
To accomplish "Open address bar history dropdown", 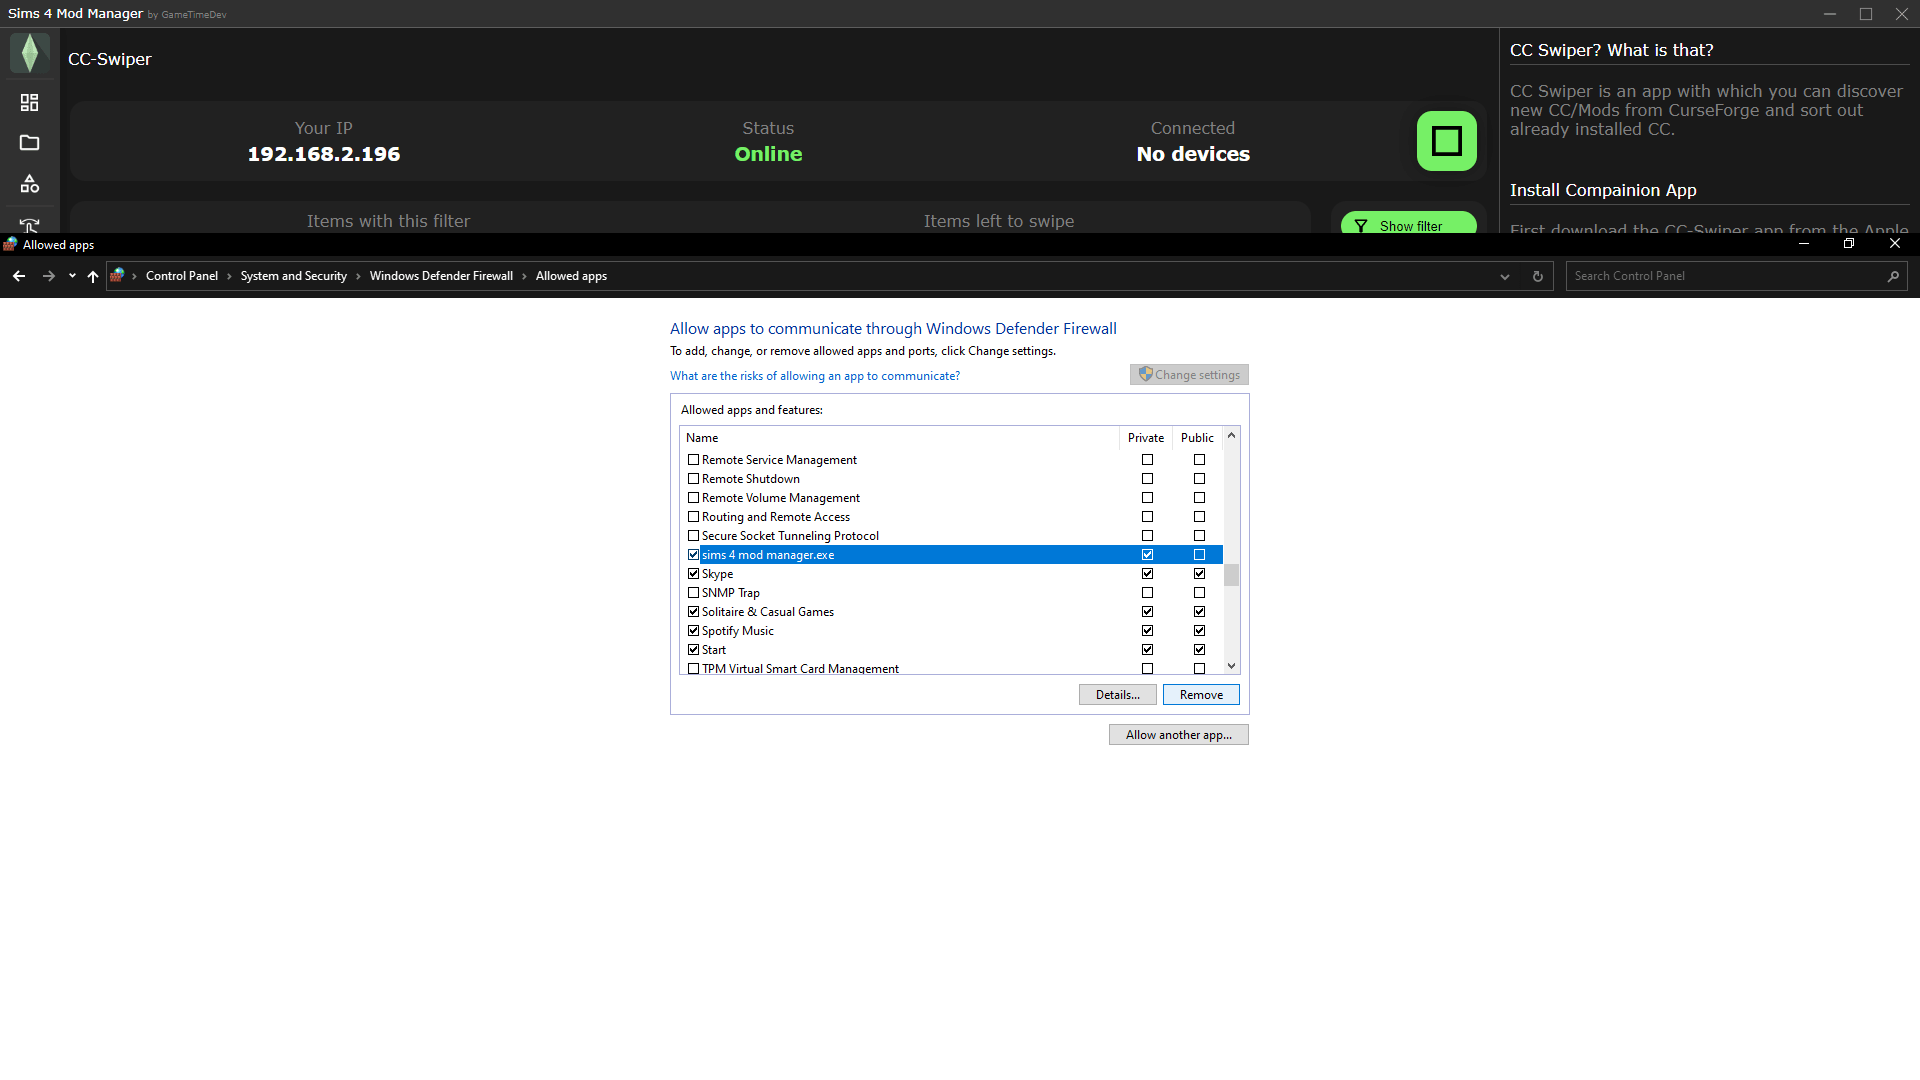I will point(1505,277).
